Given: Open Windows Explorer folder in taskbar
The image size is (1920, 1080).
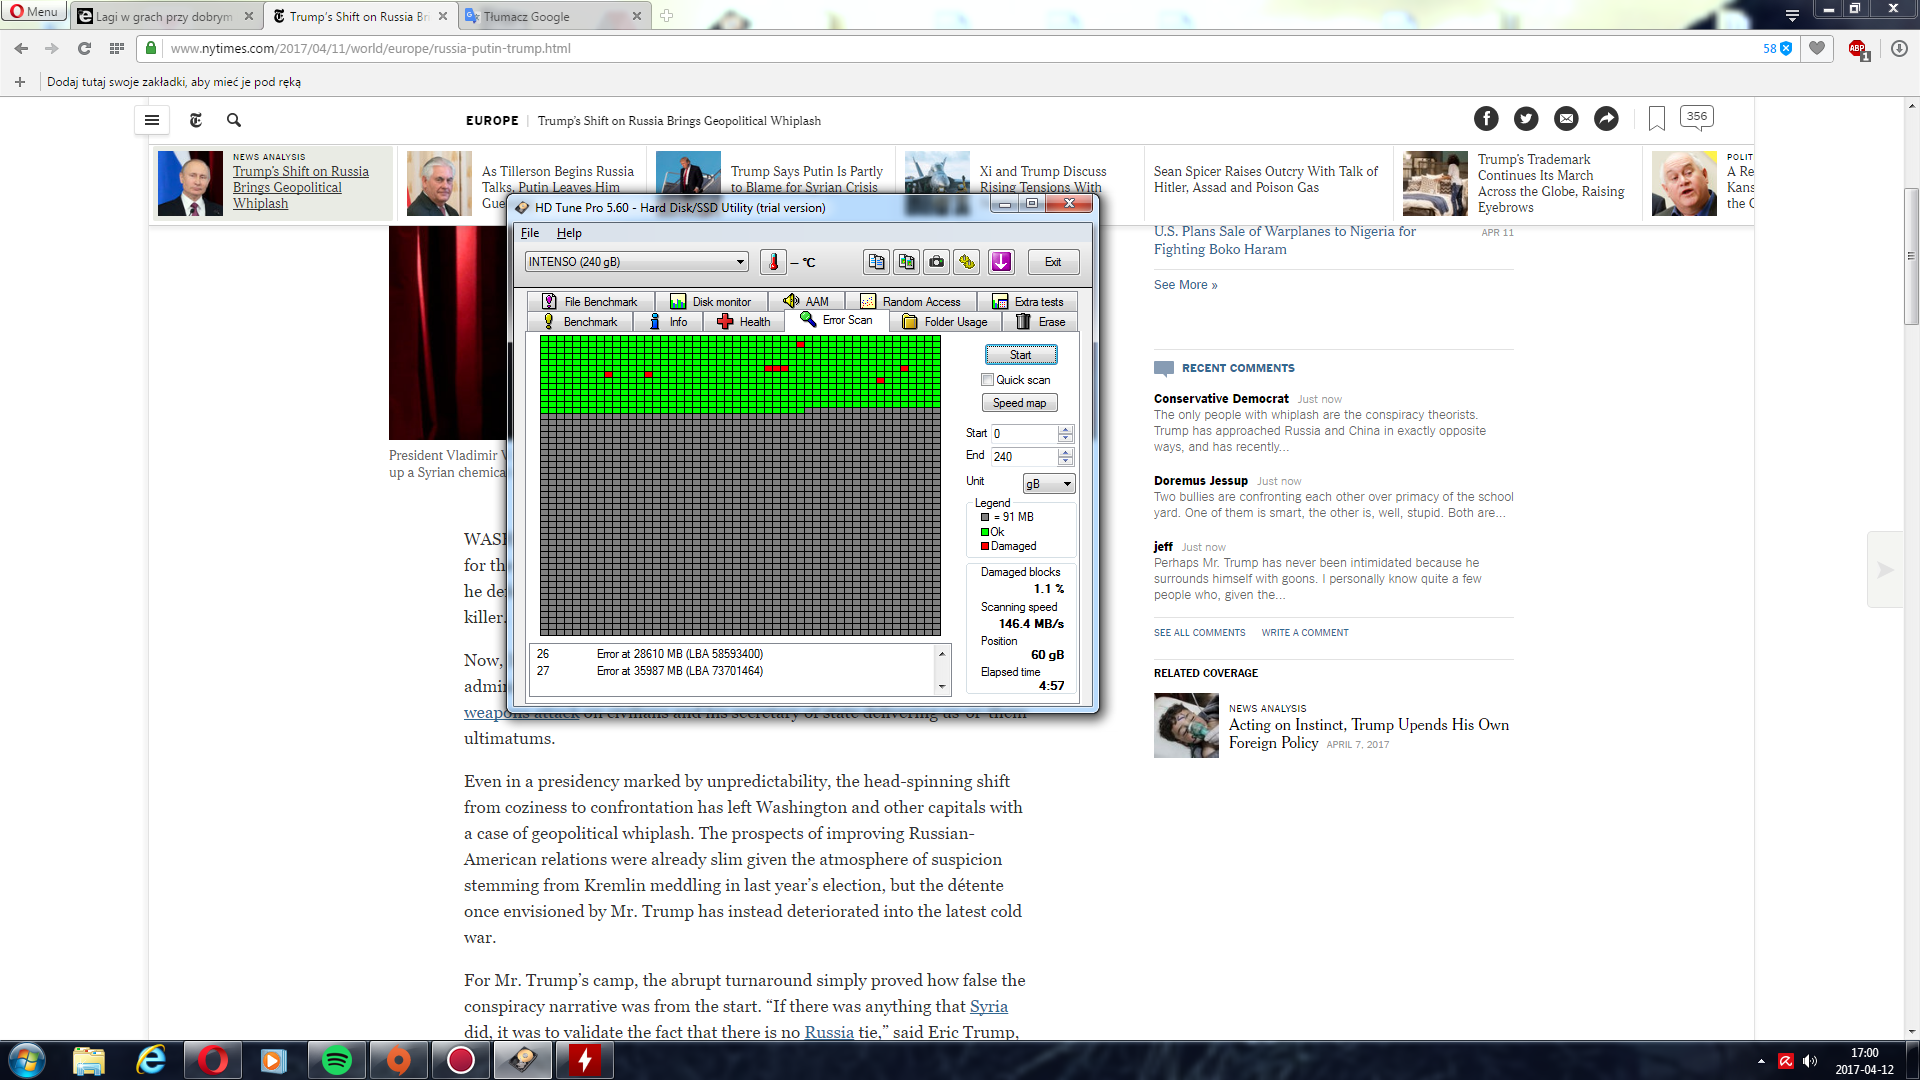Looking at the screenshot, I should point(89,1060).
